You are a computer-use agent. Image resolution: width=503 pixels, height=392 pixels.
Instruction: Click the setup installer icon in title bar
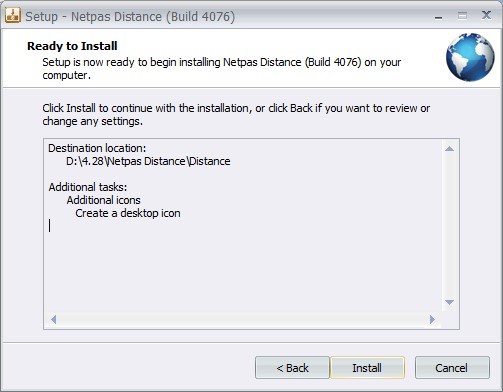13,15
